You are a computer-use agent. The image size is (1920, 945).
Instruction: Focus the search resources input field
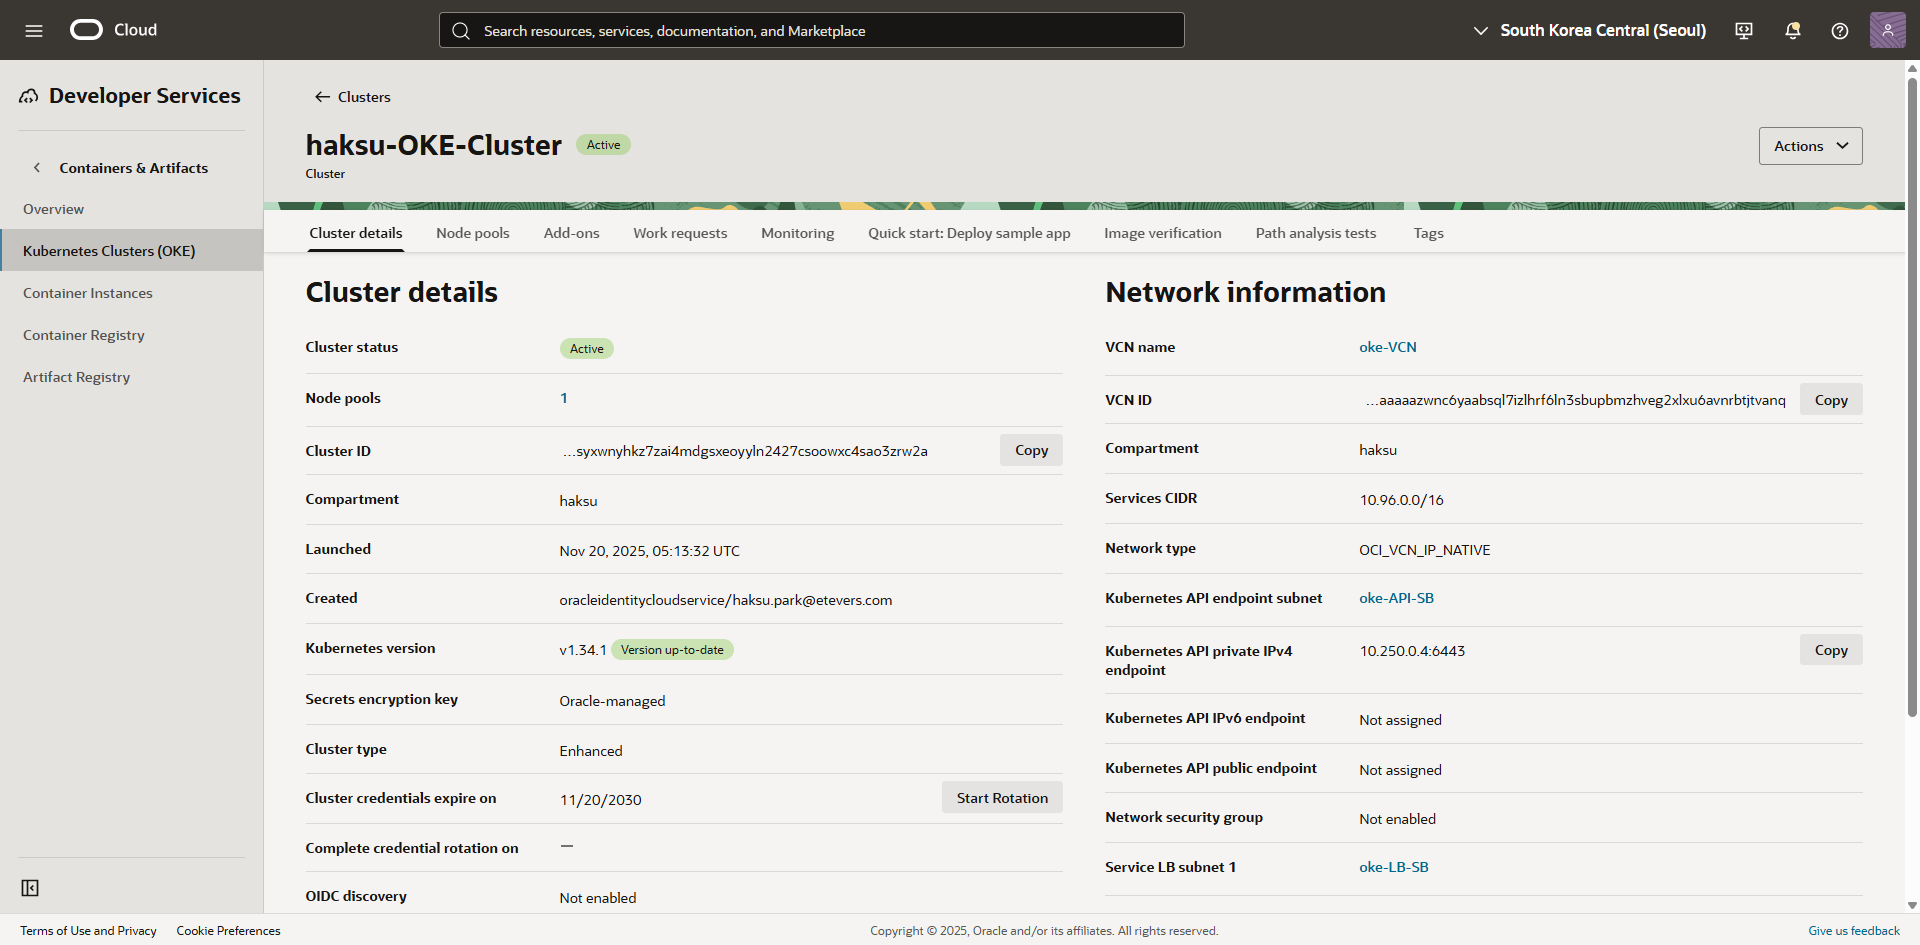coord(812,30)
